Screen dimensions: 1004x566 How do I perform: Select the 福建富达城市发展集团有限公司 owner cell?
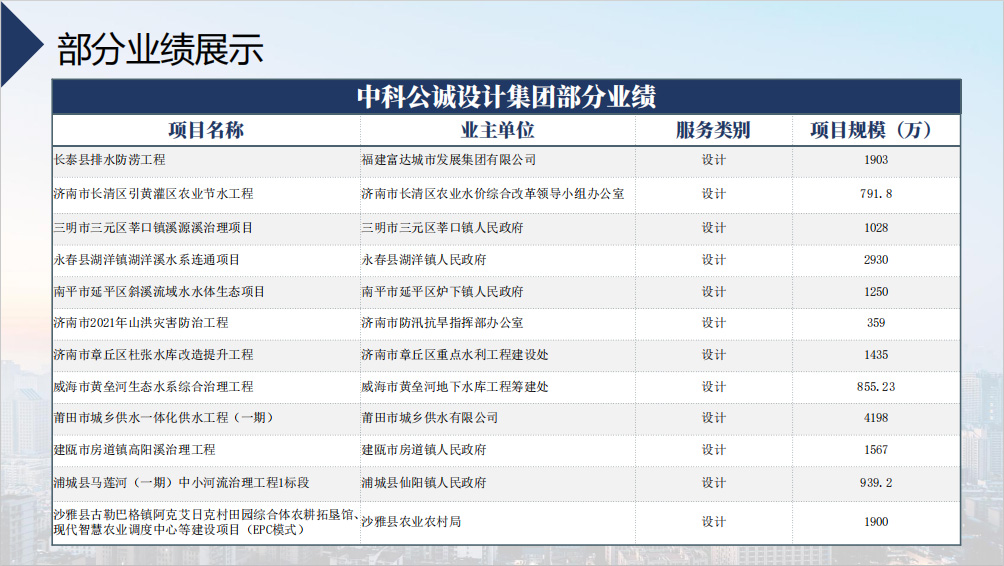(x=448, y=160)
